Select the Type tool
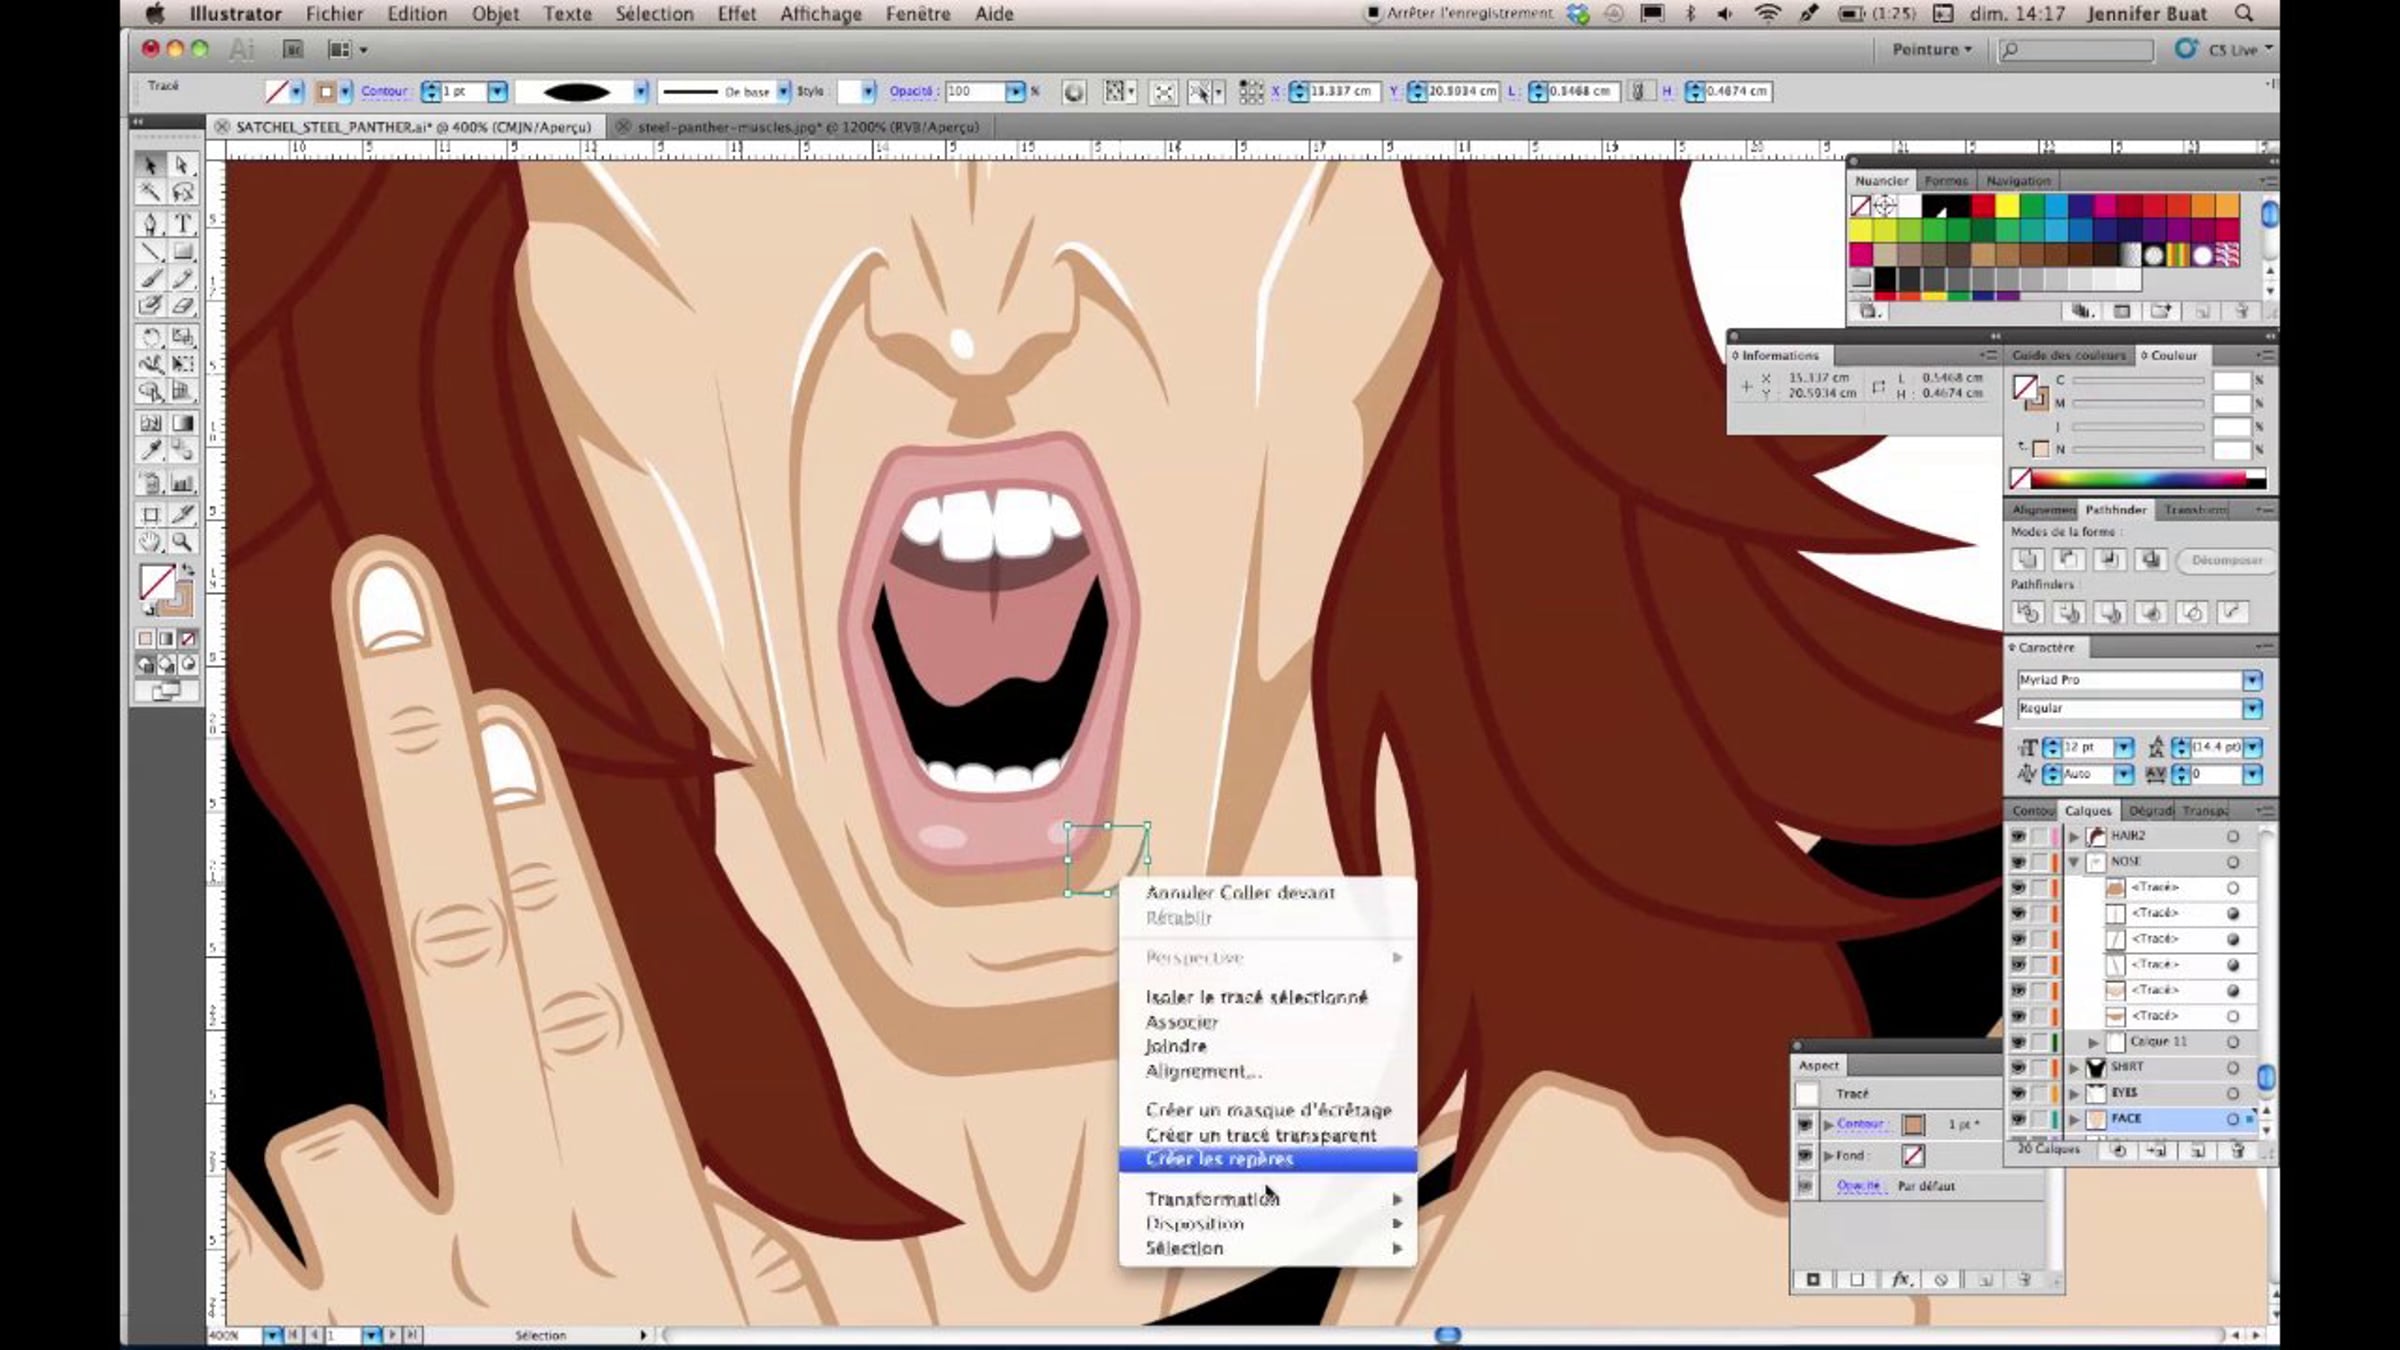Image resolution: width=2400 pixels, height=1350 pixels. point(183,223)
